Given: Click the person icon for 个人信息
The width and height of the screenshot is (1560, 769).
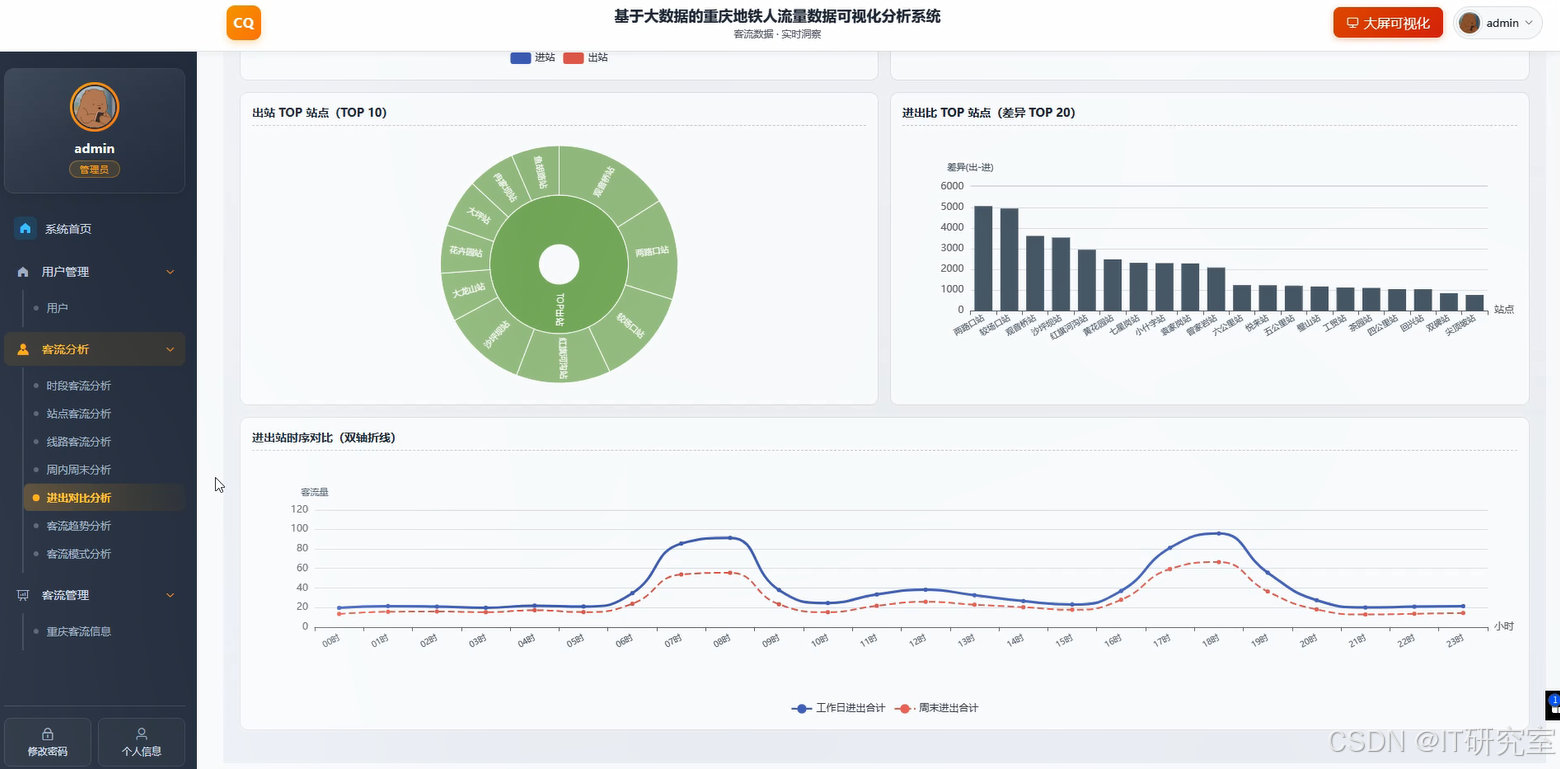Looking at the screenshot, I should tap(141, 734).
